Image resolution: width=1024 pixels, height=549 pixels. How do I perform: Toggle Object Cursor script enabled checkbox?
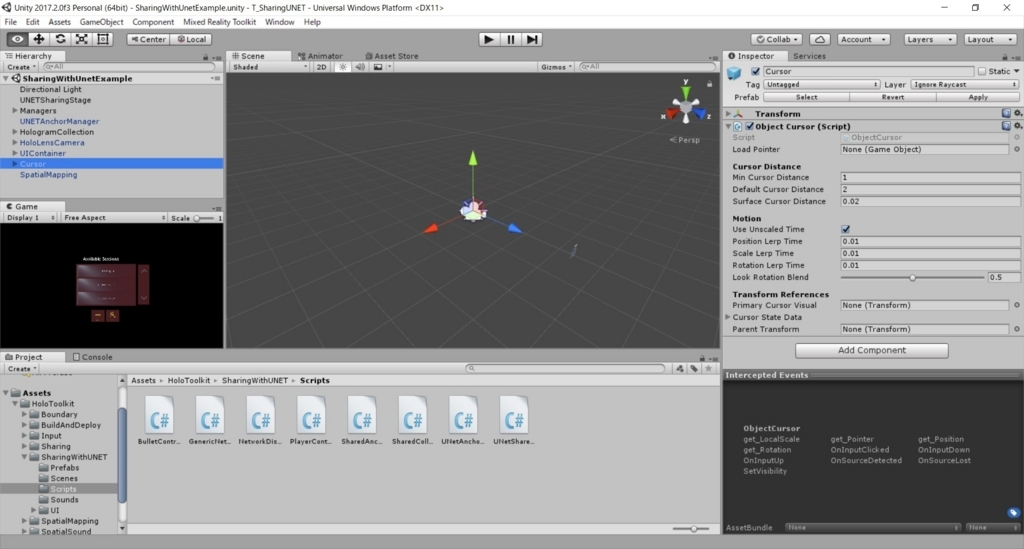point(750,126)
